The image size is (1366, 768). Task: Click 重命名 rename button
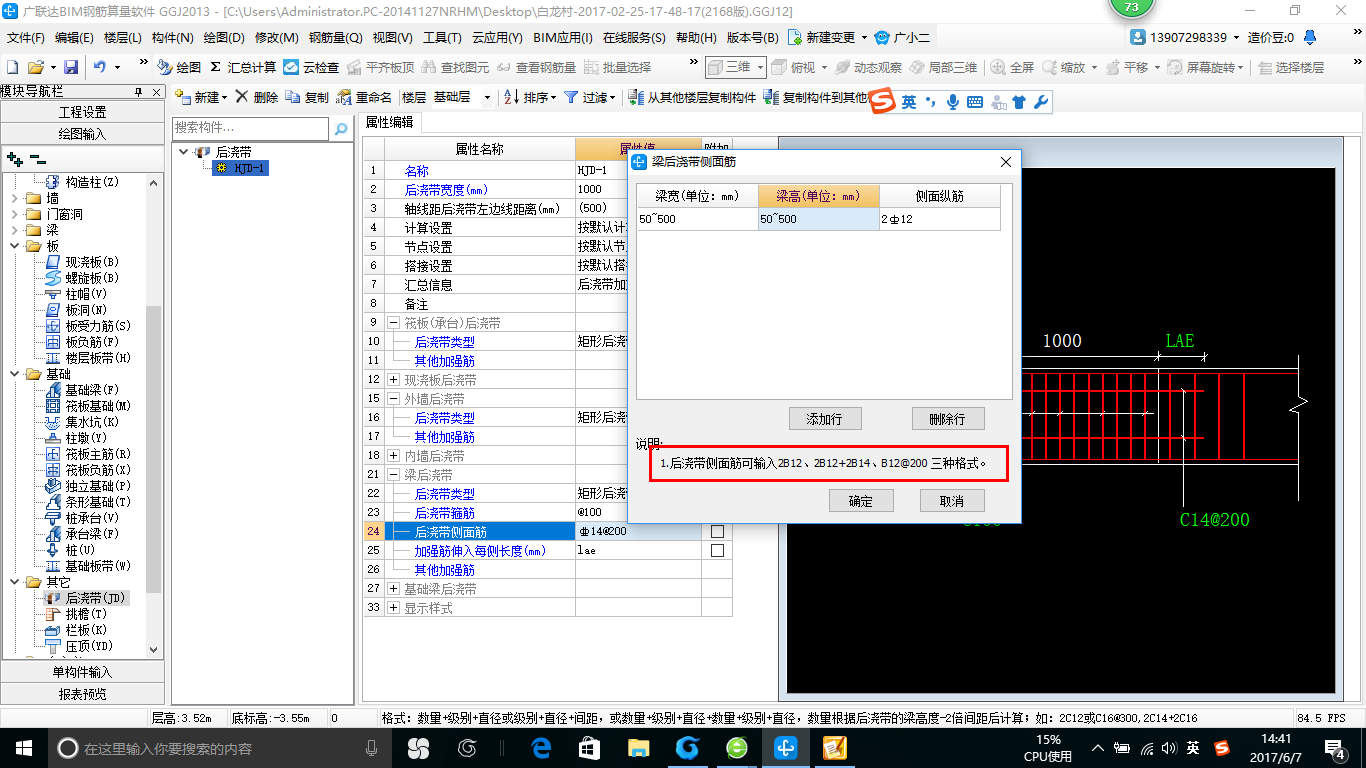(x=365, y=97)
